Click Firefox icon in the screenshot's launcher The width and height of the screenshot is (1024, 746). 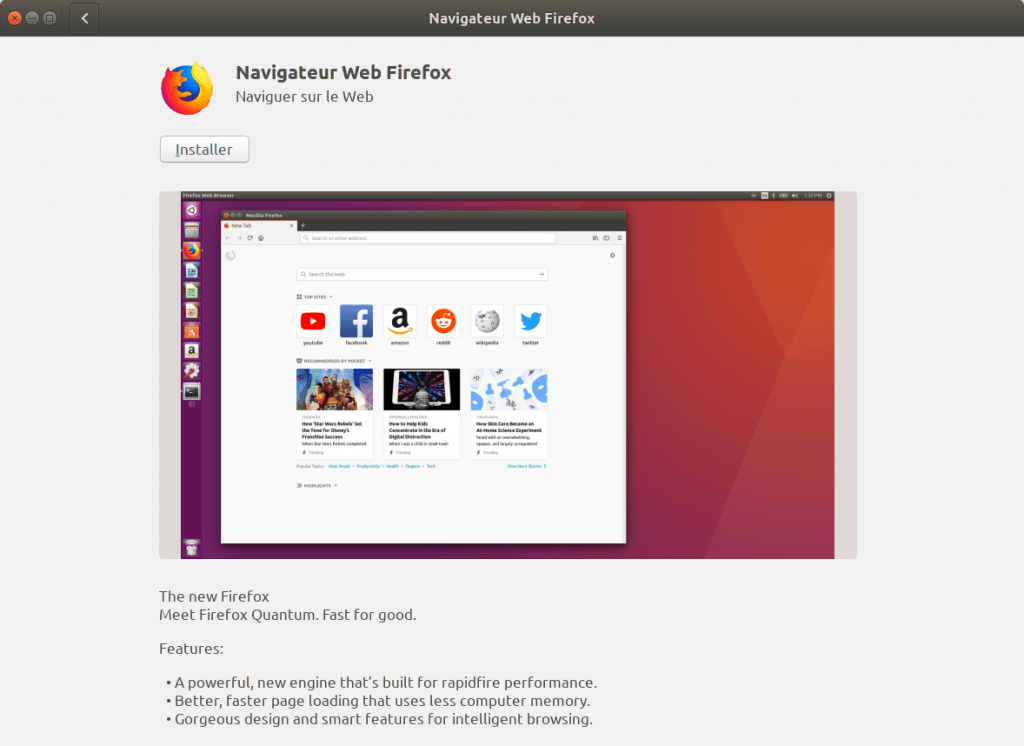191,250
